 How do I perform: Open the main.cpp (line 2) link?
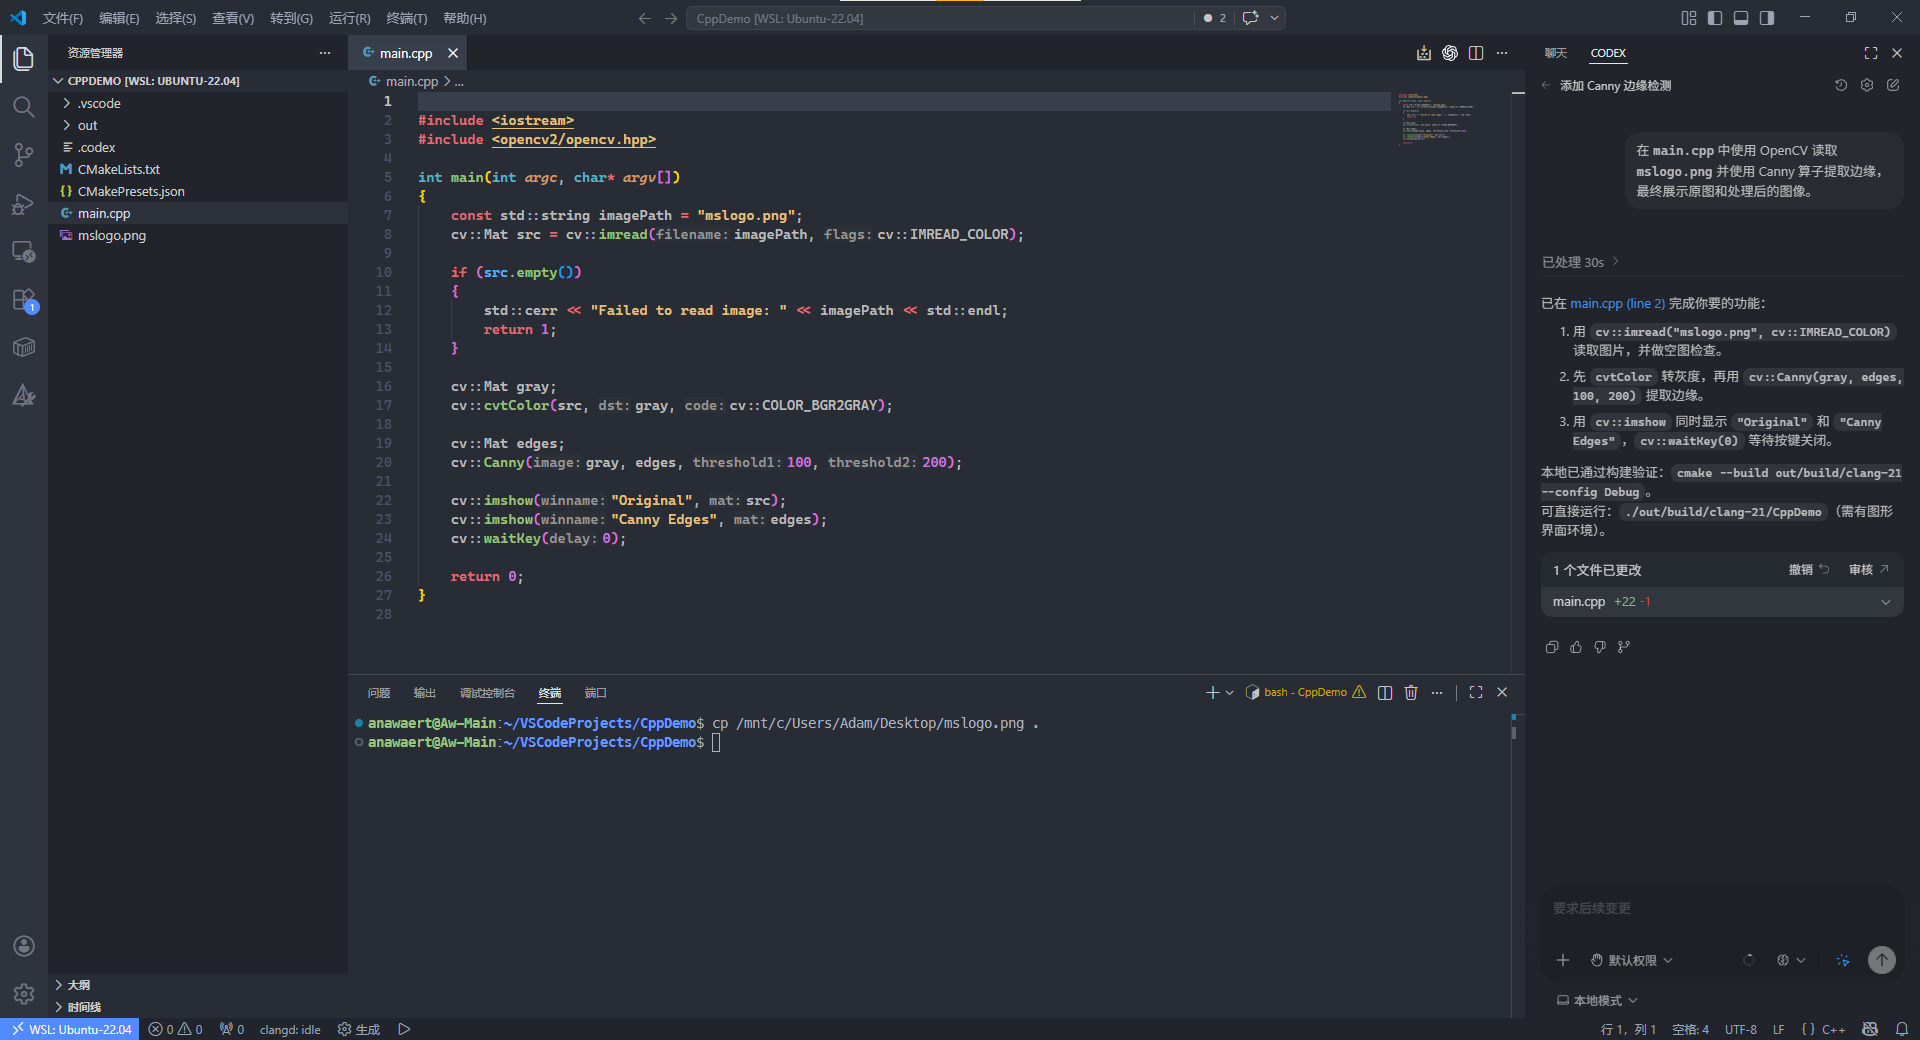pos(1617,303)
